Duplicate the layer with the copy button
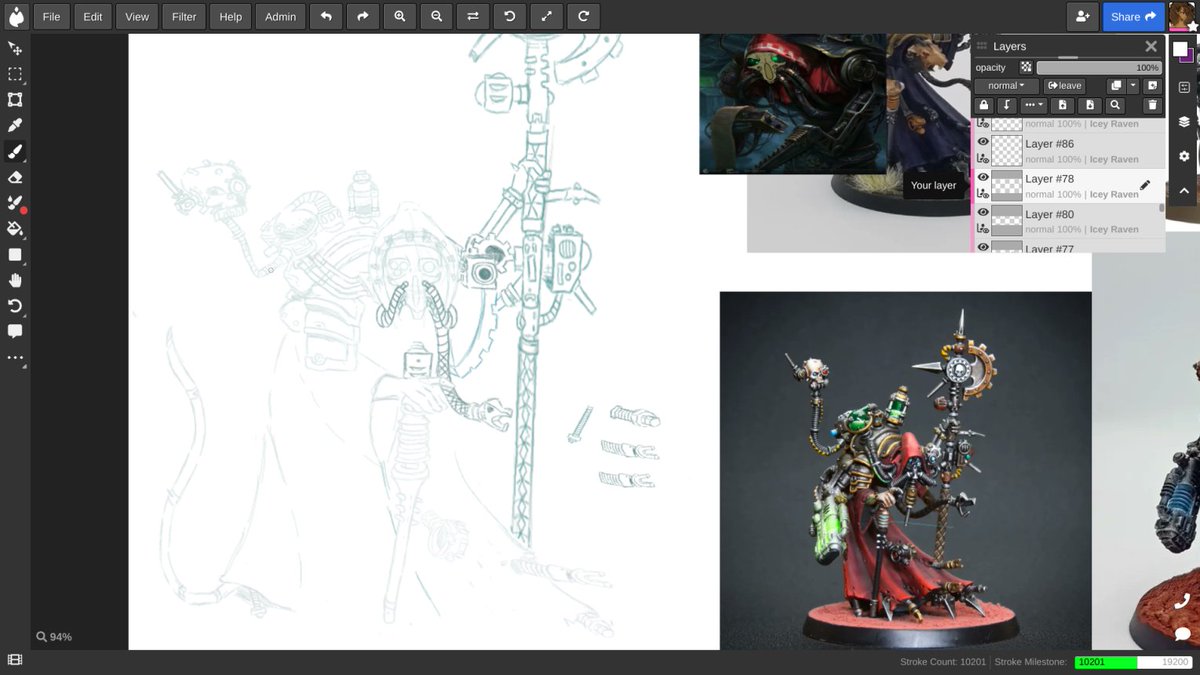Image resolution: width=1200 pixels, height=675 pixels. pyautogui.click(x=1116, y=86)
